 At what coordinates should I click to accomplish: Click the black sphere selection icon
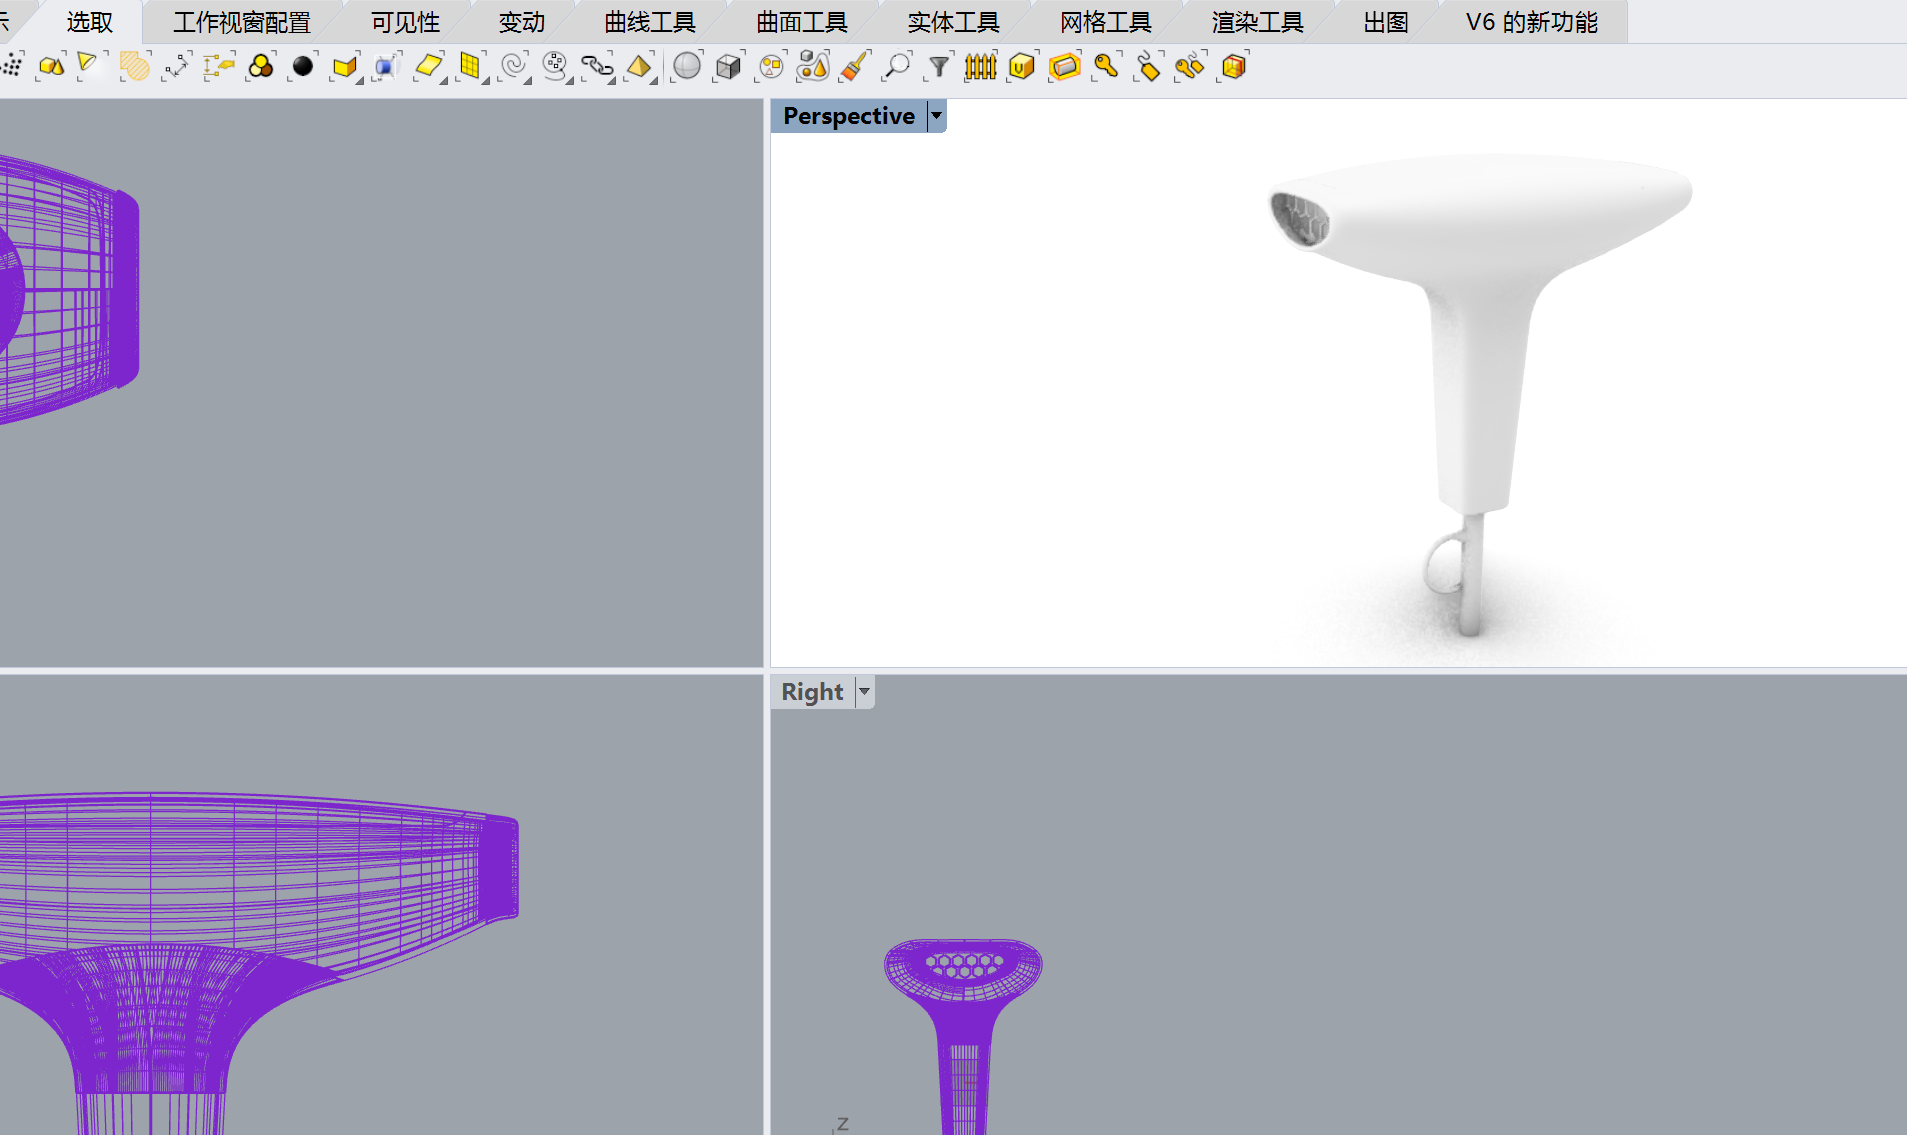click(x=302, y=67)
